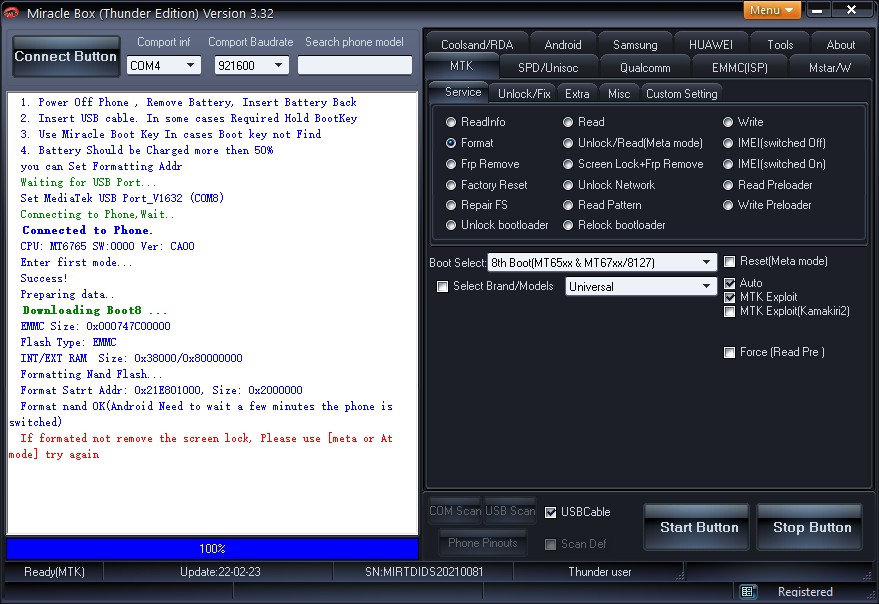Click the COM Scan button
879x604 pixels.
(455, 511)
